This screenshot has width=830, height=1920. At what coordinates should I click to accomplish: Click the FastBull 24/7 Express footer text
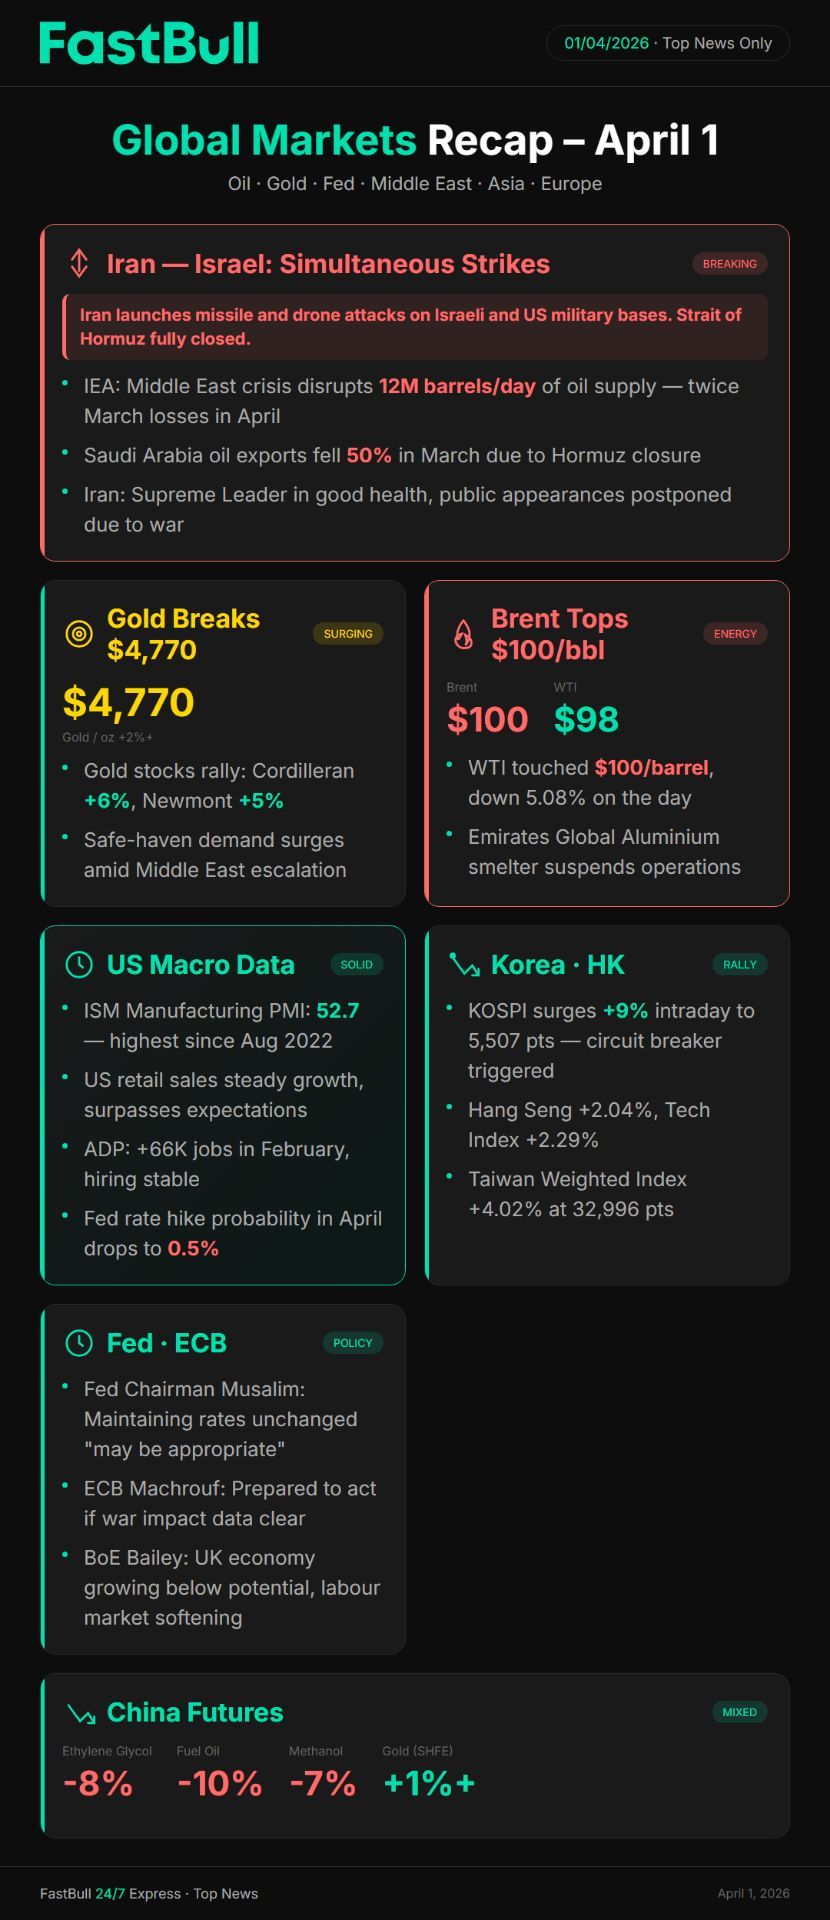coord(149,1893)
